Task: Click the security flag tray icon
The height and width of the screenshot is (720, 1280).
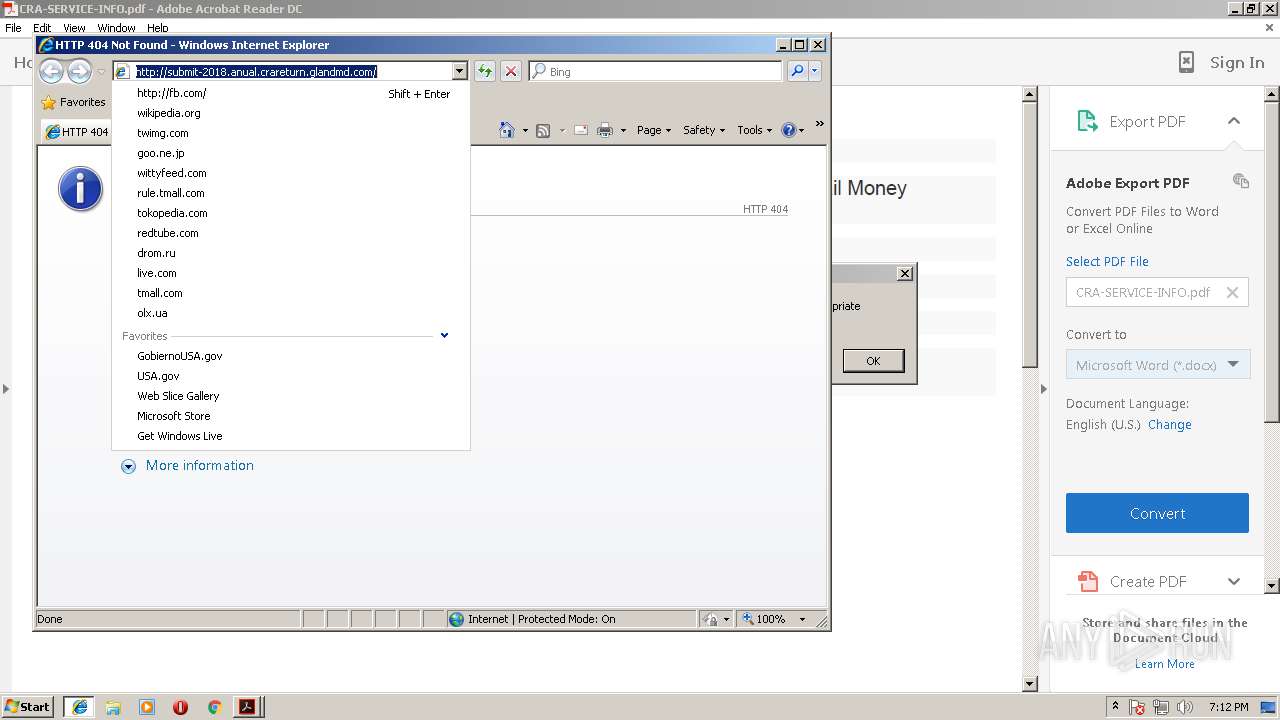Action: click(1137, 707)
